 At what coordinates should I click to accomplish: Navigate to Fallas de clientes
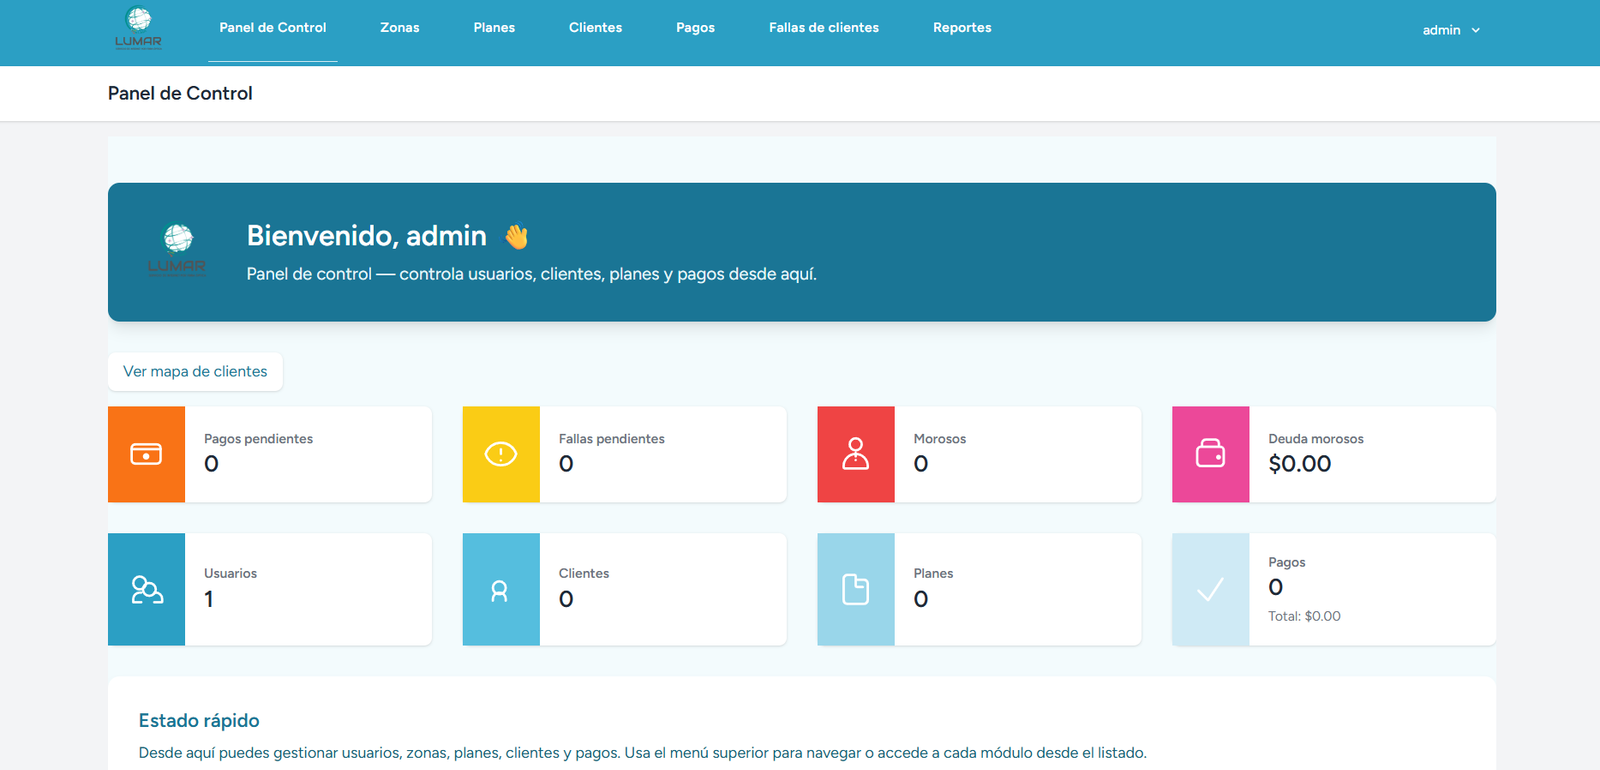click(x=824, y=28)
